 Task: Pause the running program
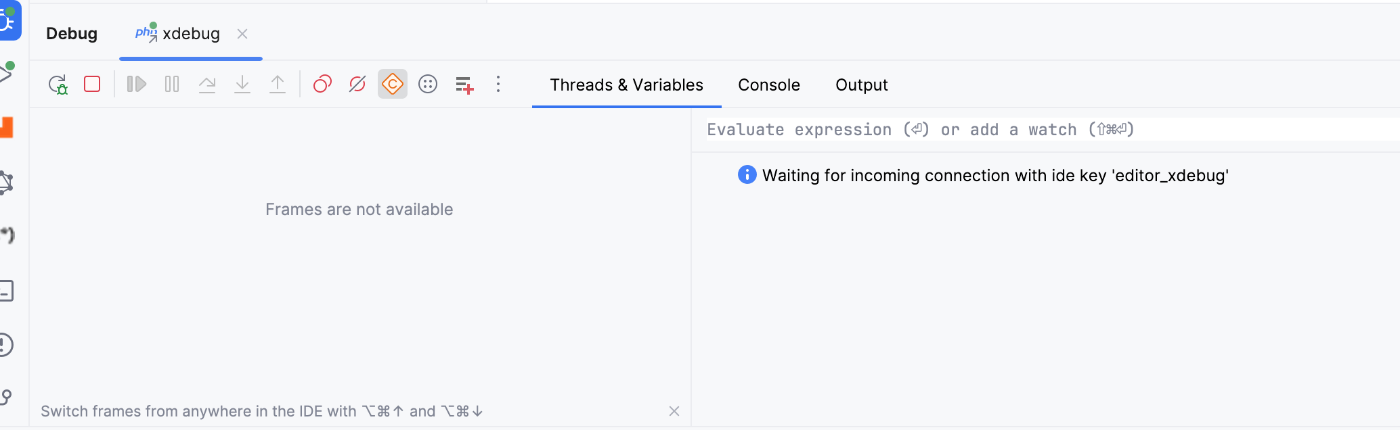point(172,85)
